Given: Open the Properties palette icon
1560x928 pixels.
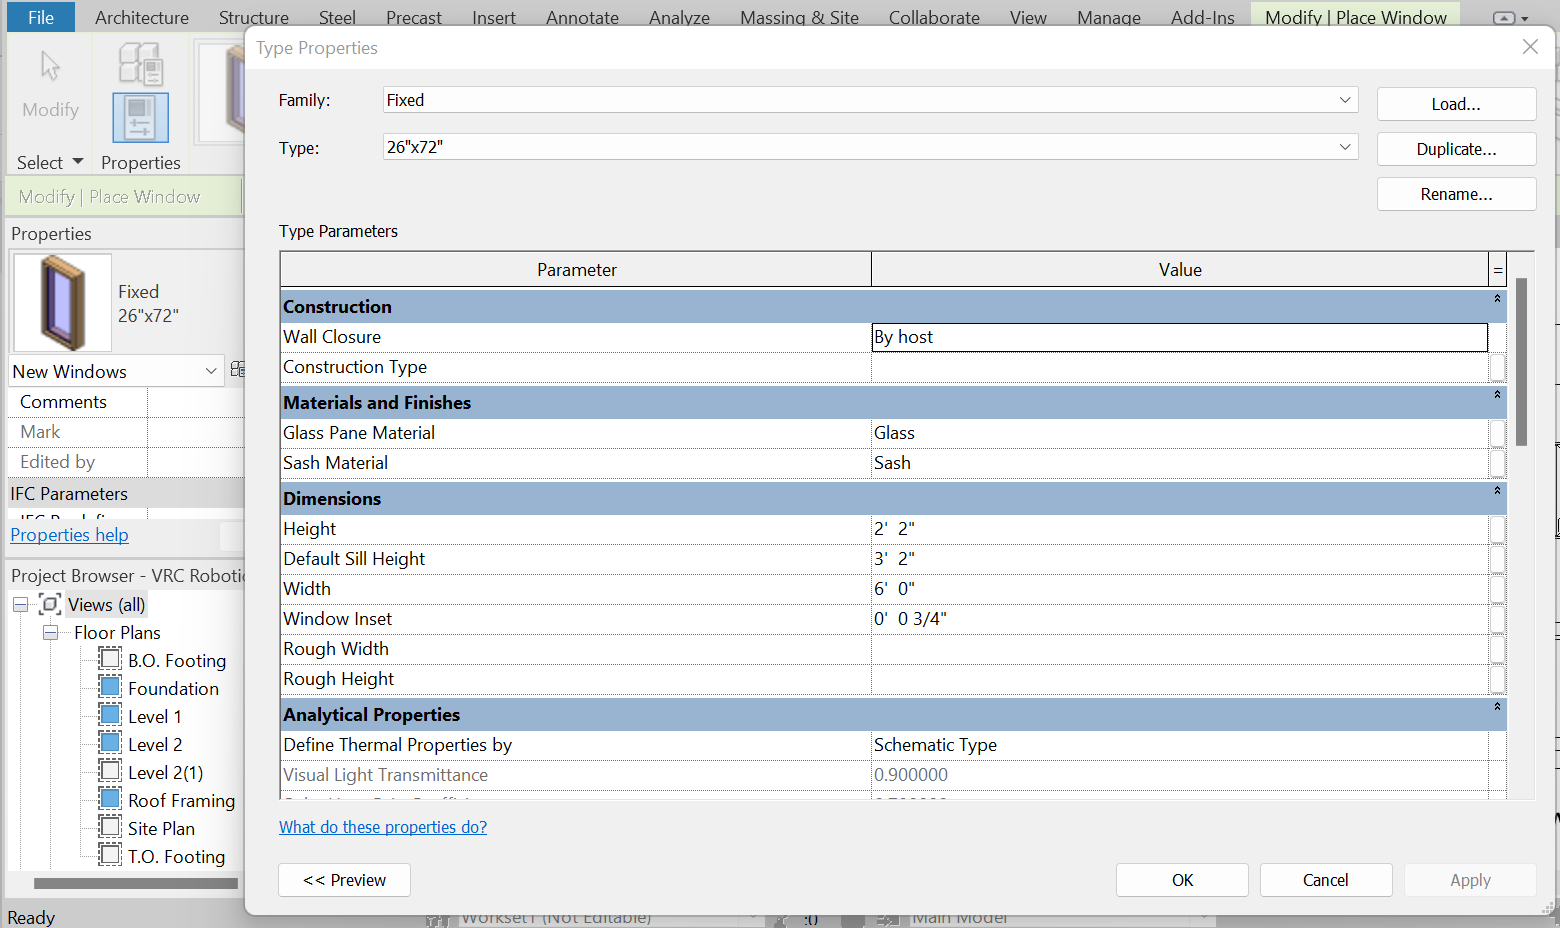Looking at the screenshot, I should (x=140, y=117).
